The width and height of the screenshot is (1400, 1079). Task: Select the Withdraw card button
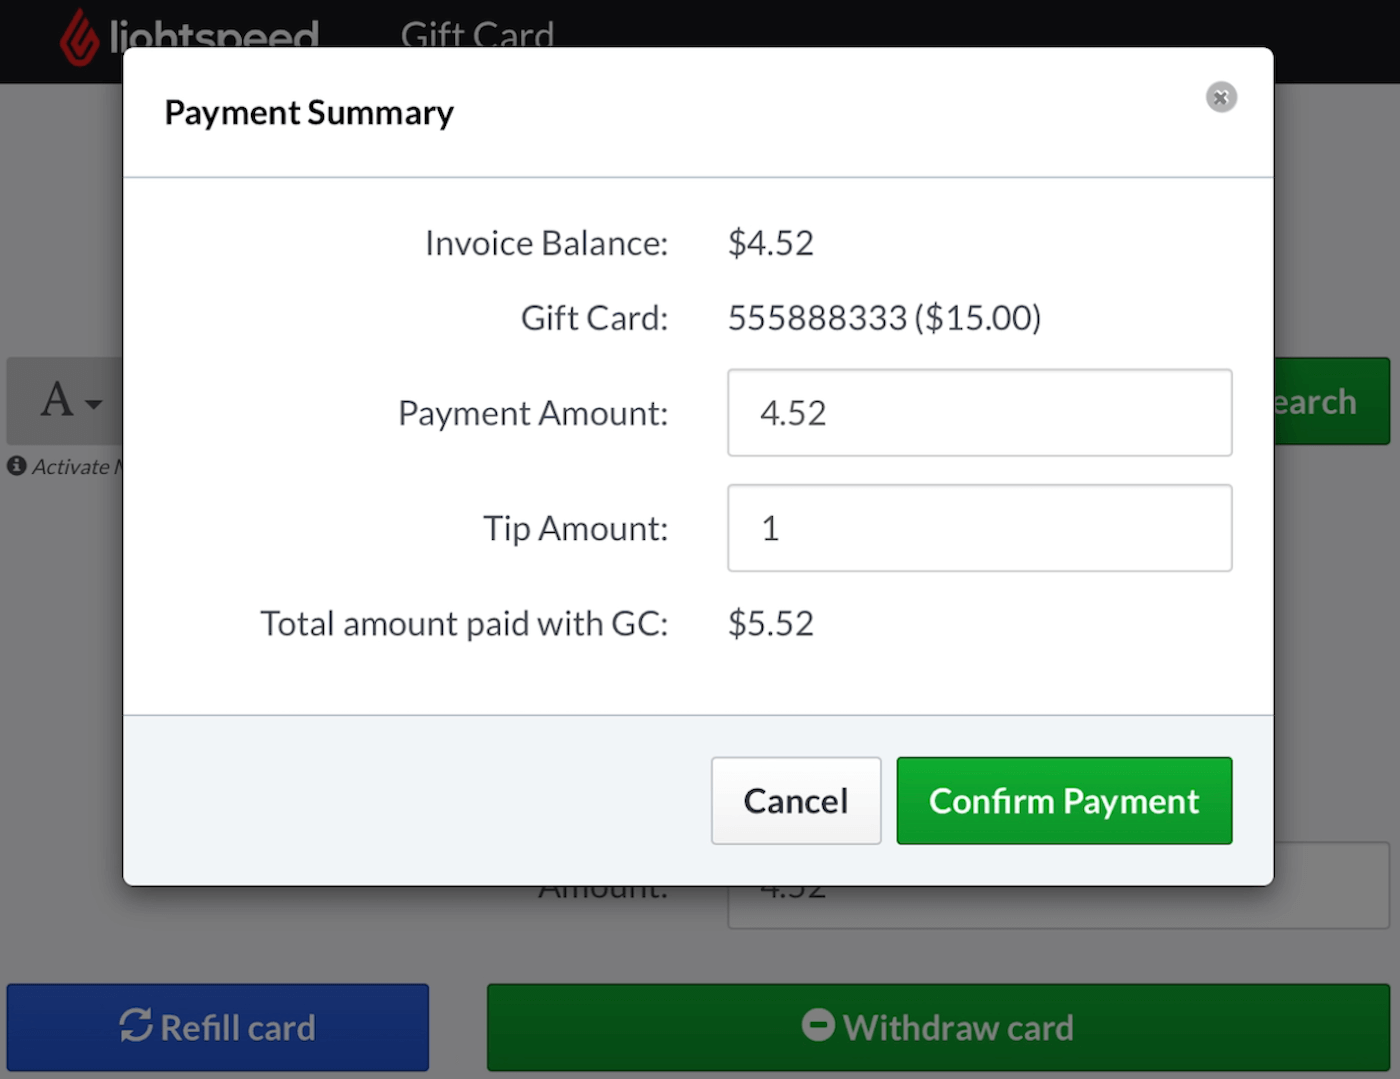click(938, 1027)
